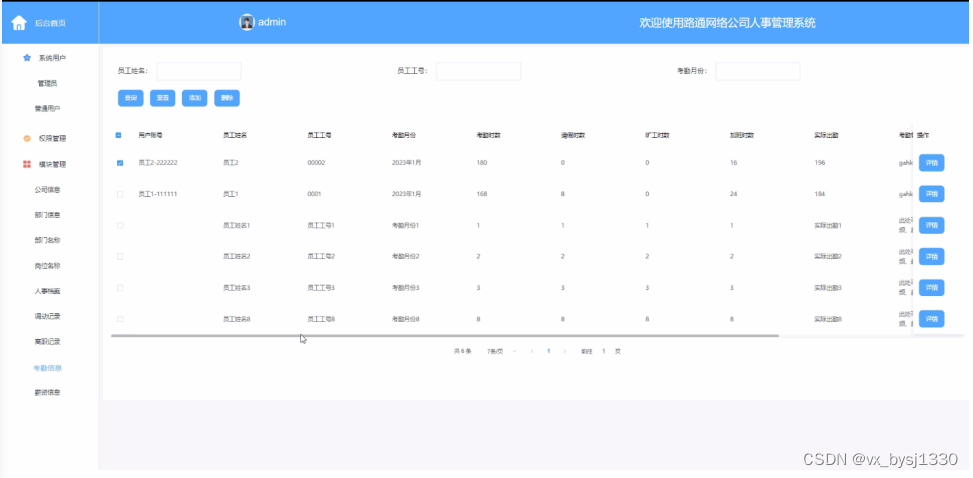The width and height of the screenshot is (973, 478).
Task: Open 详情 for the 员工姓名1 row
Action: point(931,225)
